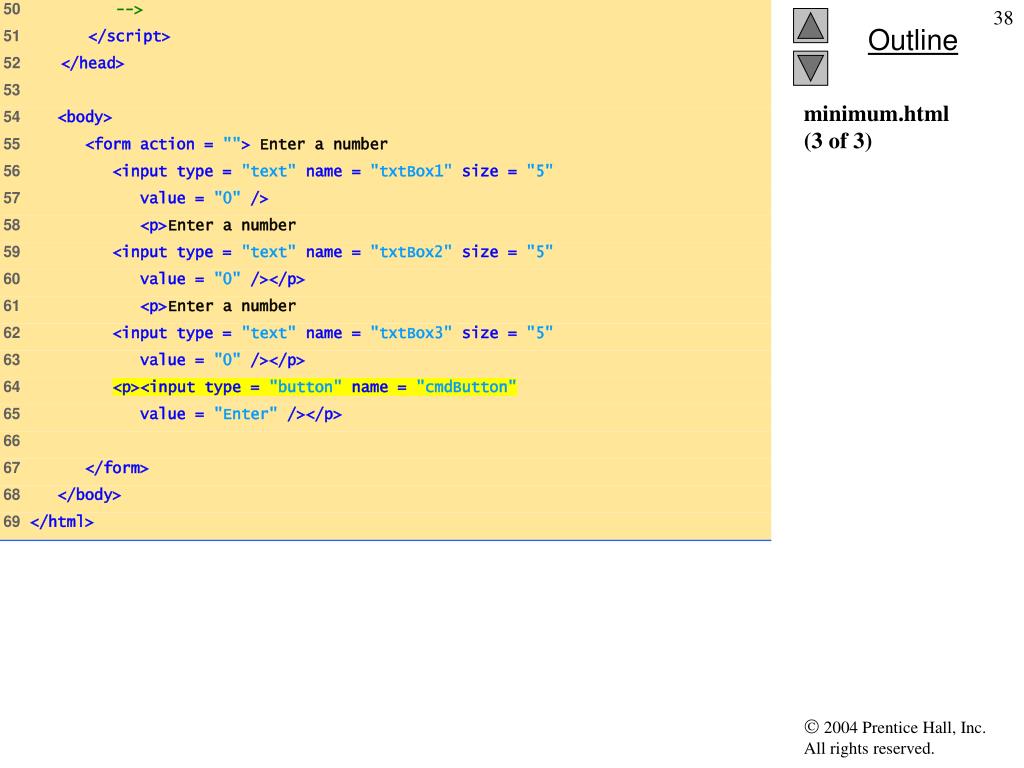Open the Outline link

[x=912, y=41]
